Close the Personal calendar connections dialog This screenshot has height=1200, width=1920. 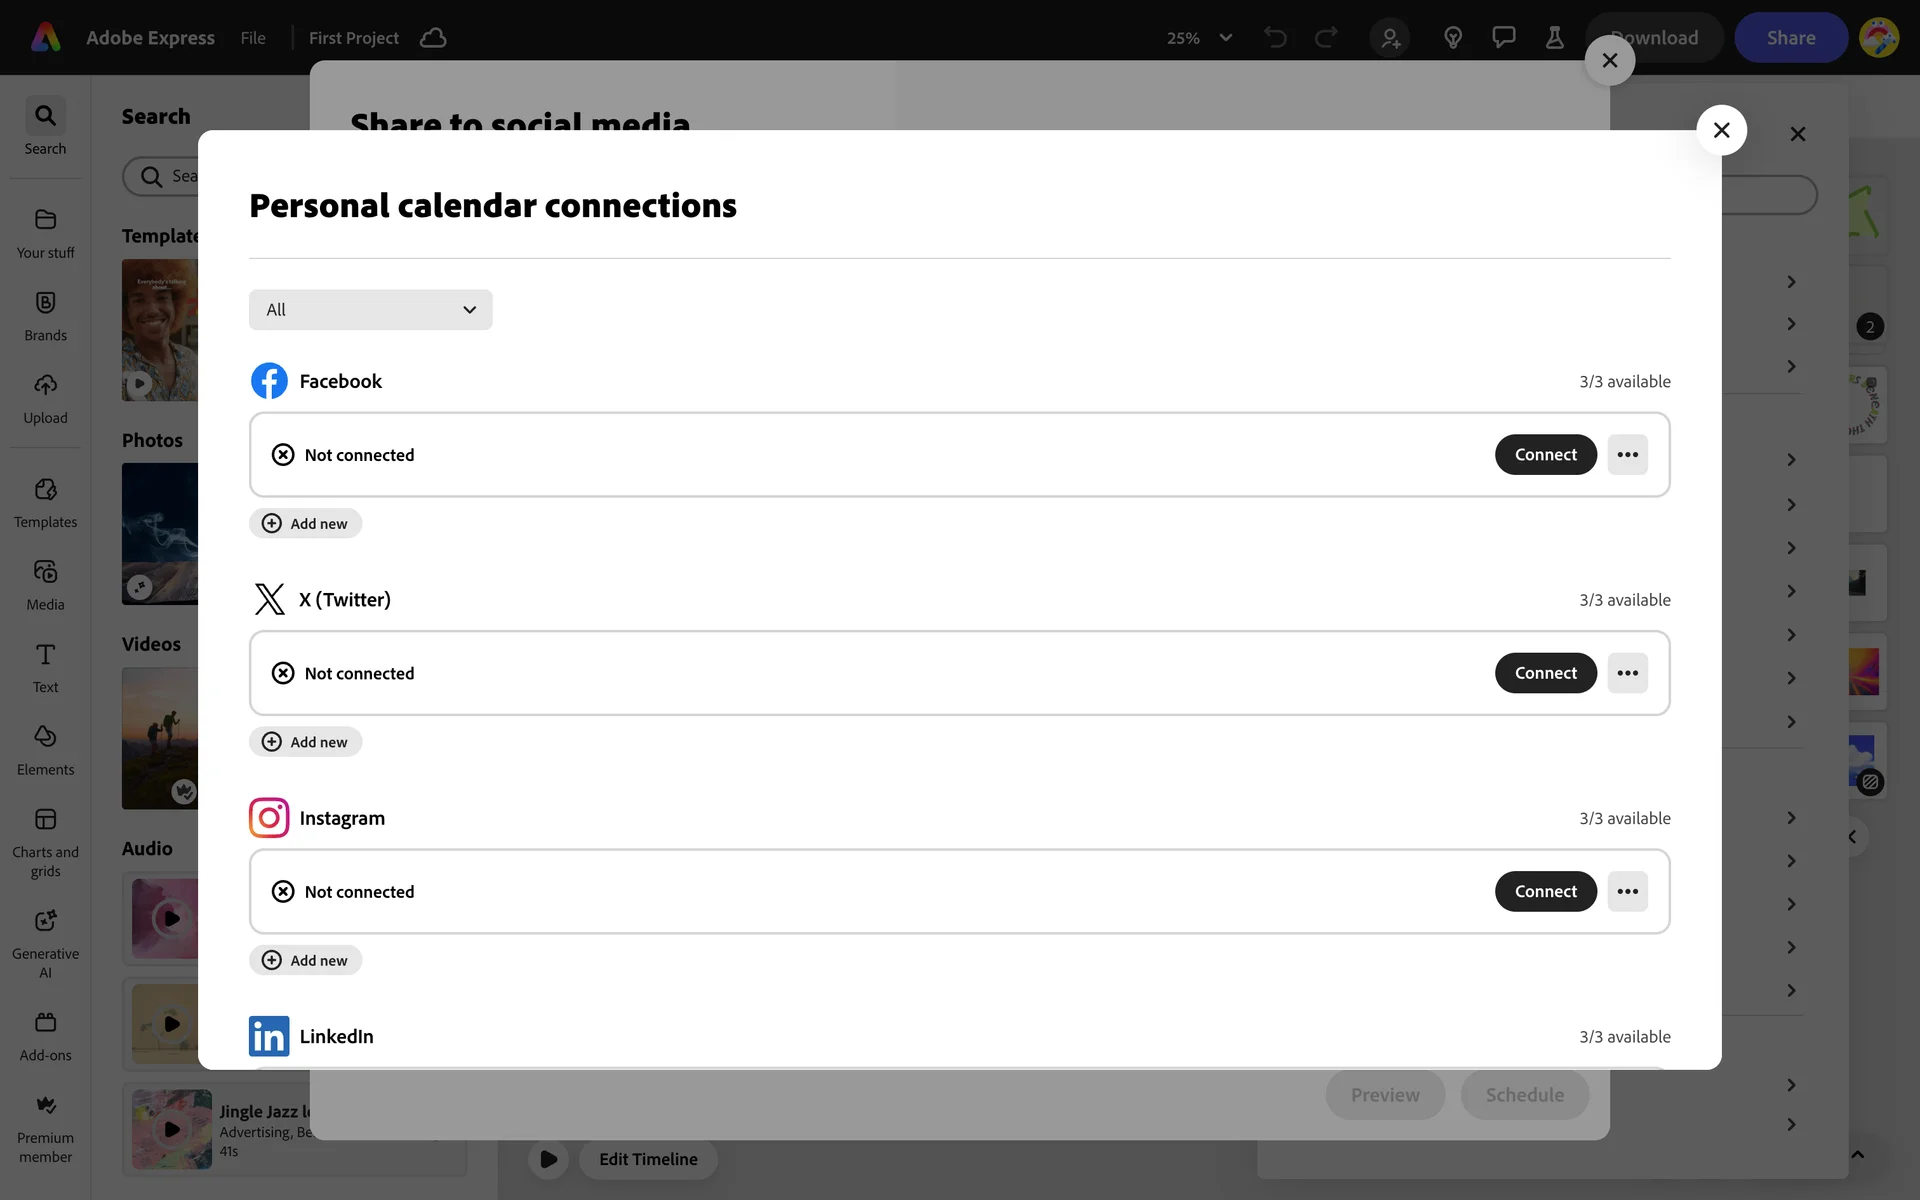click(1721, 130)
